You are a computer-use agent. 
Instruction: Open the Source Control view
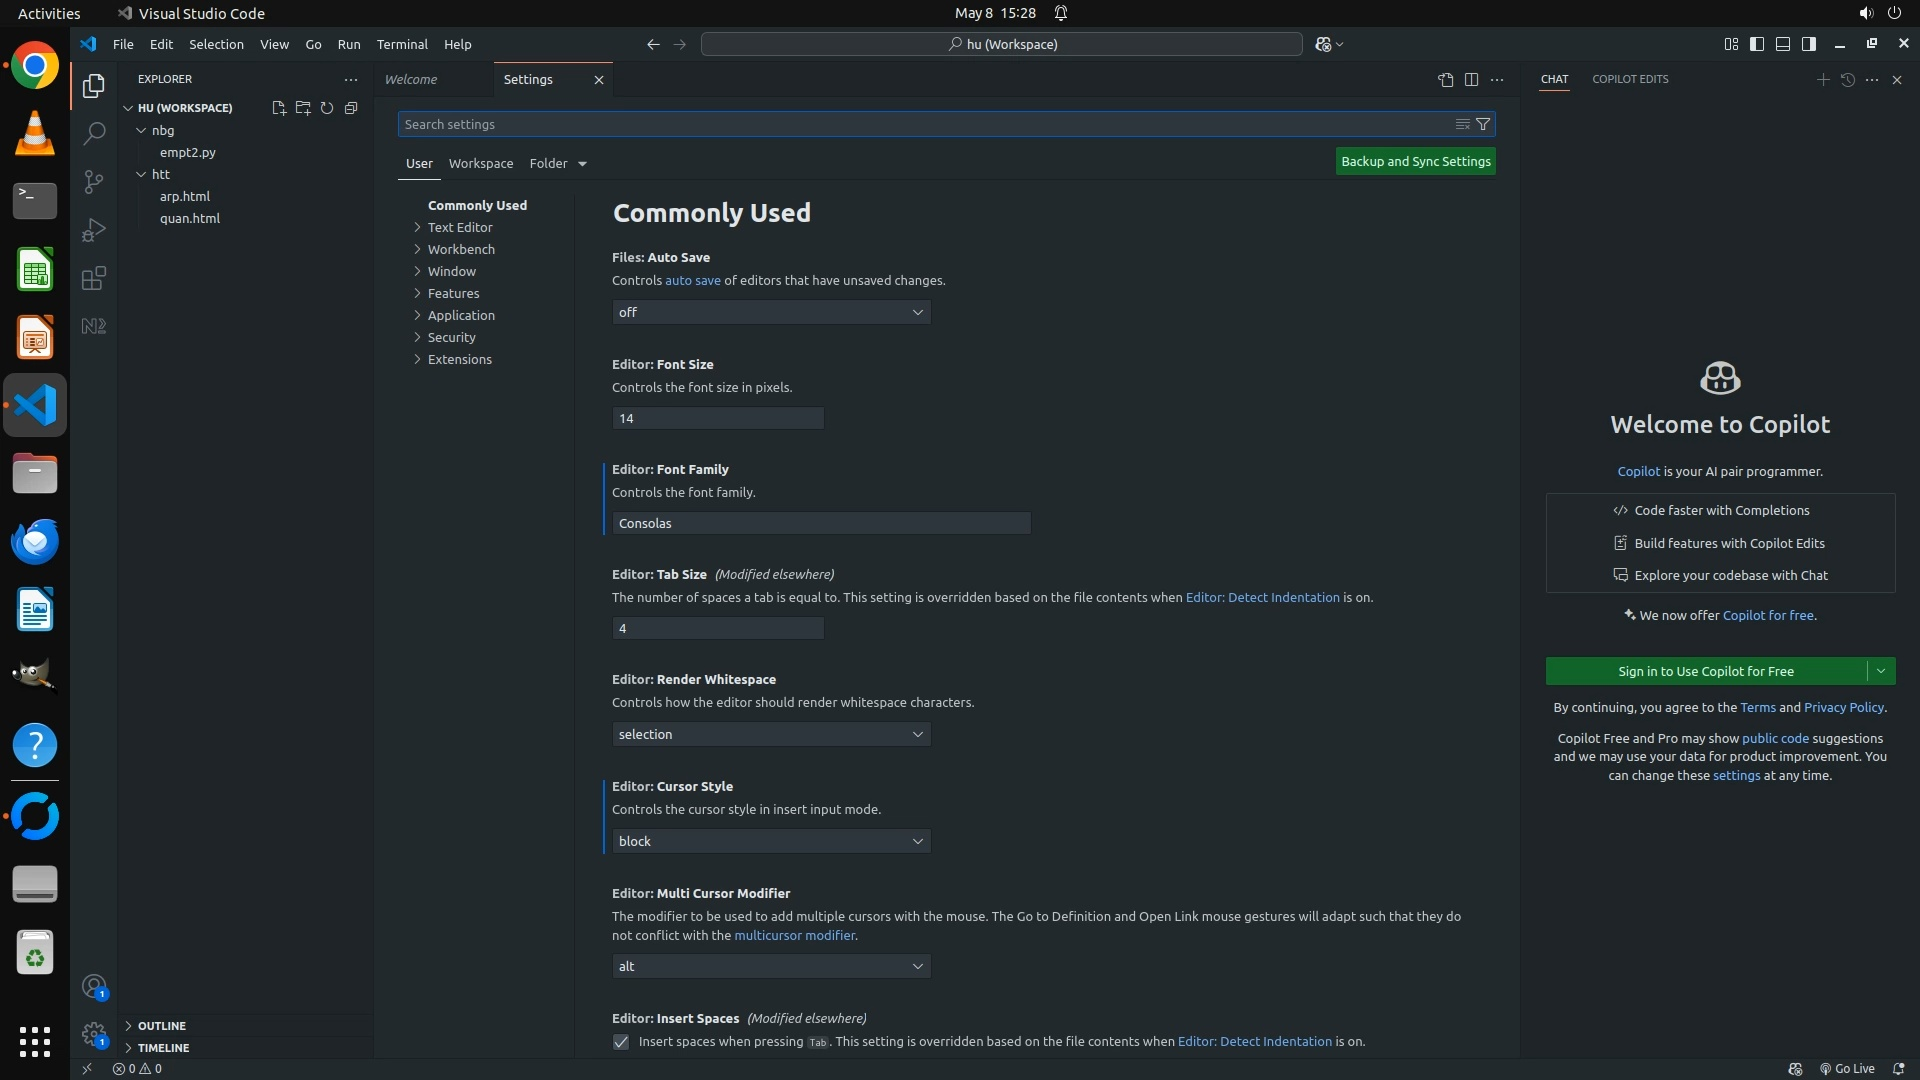(x=93, y=181)
